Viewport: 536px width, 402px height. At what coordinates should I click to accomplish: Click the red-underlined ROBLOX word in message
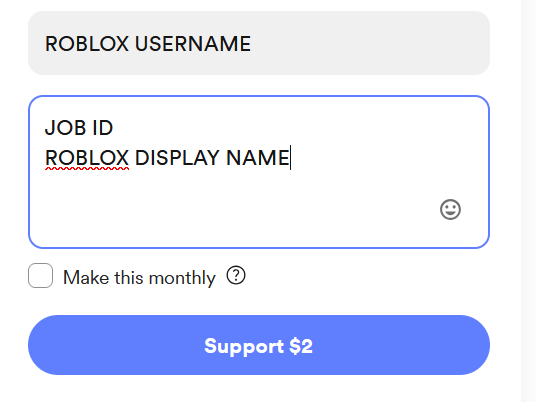(x=87, y=158)
